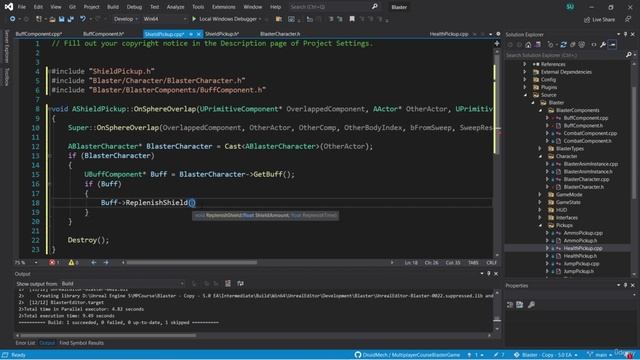Click the Undo arrow icon
Viewport: 640px width, 360px height.
tap(83, 19)
